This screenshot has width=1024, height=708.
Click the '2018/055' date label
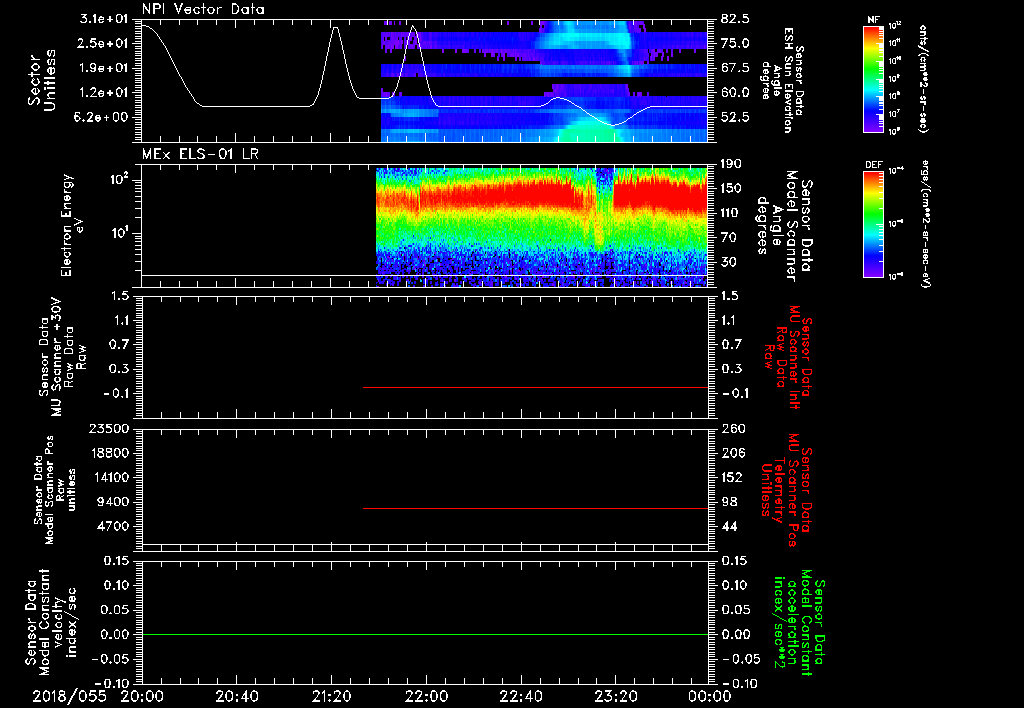[69, 696]
